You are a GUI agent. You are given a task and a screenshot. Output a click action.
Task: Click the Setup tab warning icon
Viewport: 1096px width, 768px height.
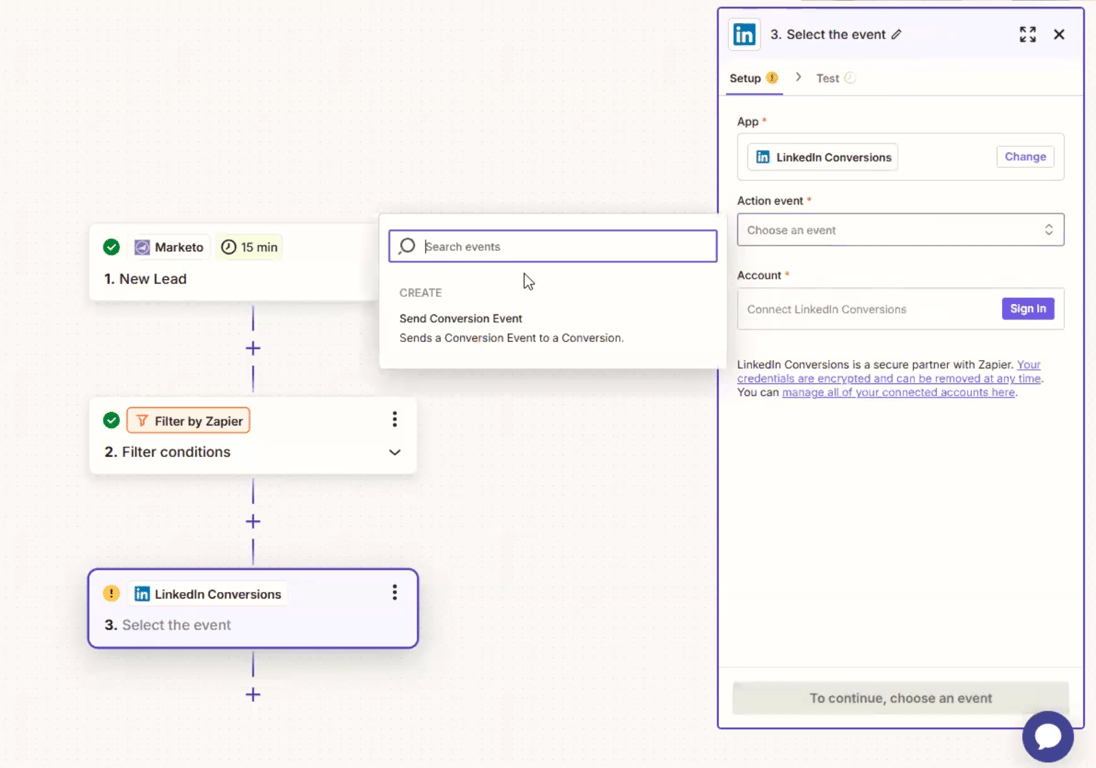772,78
